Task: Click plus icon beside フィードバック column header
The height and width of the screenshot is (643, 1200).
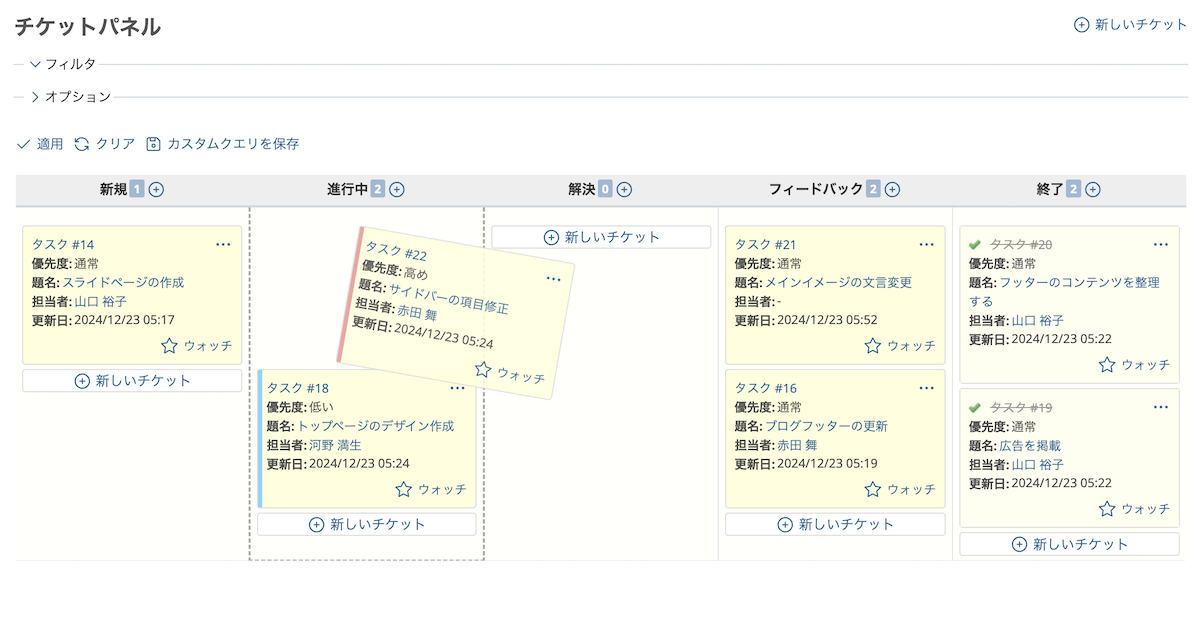Action: click(x=893, y=189)
